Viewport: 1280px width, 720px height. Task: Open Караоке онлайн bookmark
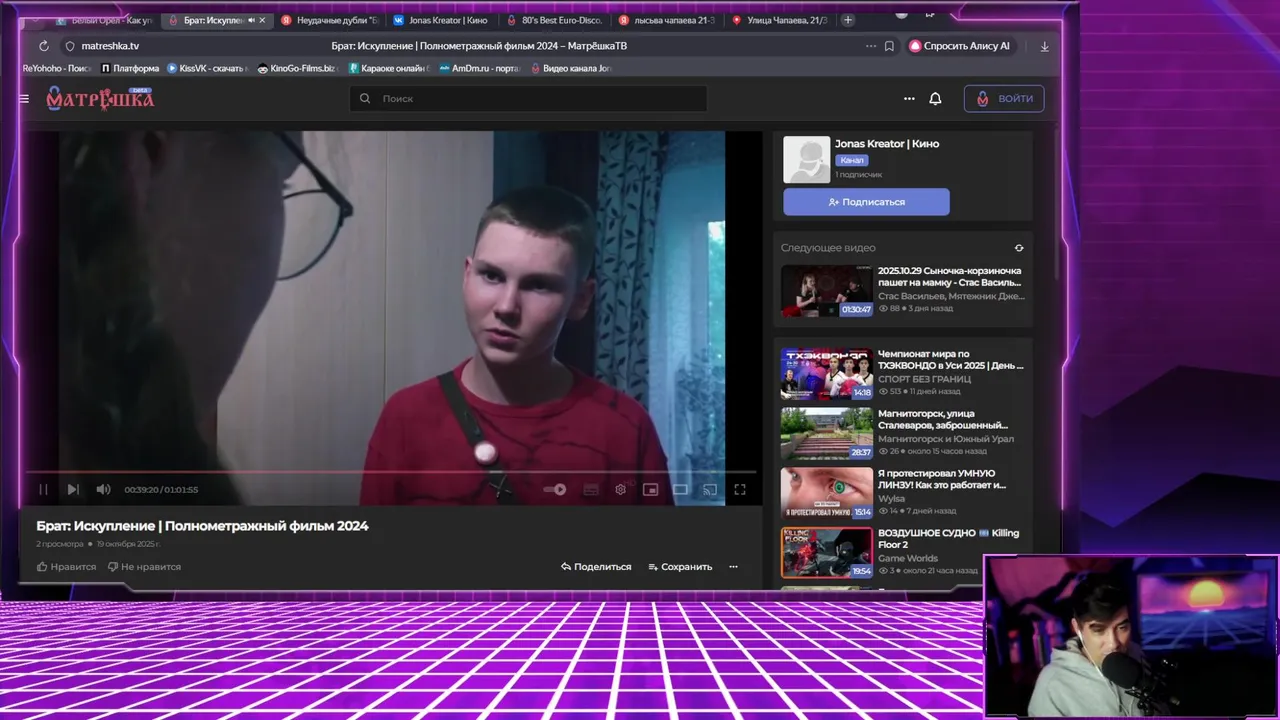click(390, 68)
